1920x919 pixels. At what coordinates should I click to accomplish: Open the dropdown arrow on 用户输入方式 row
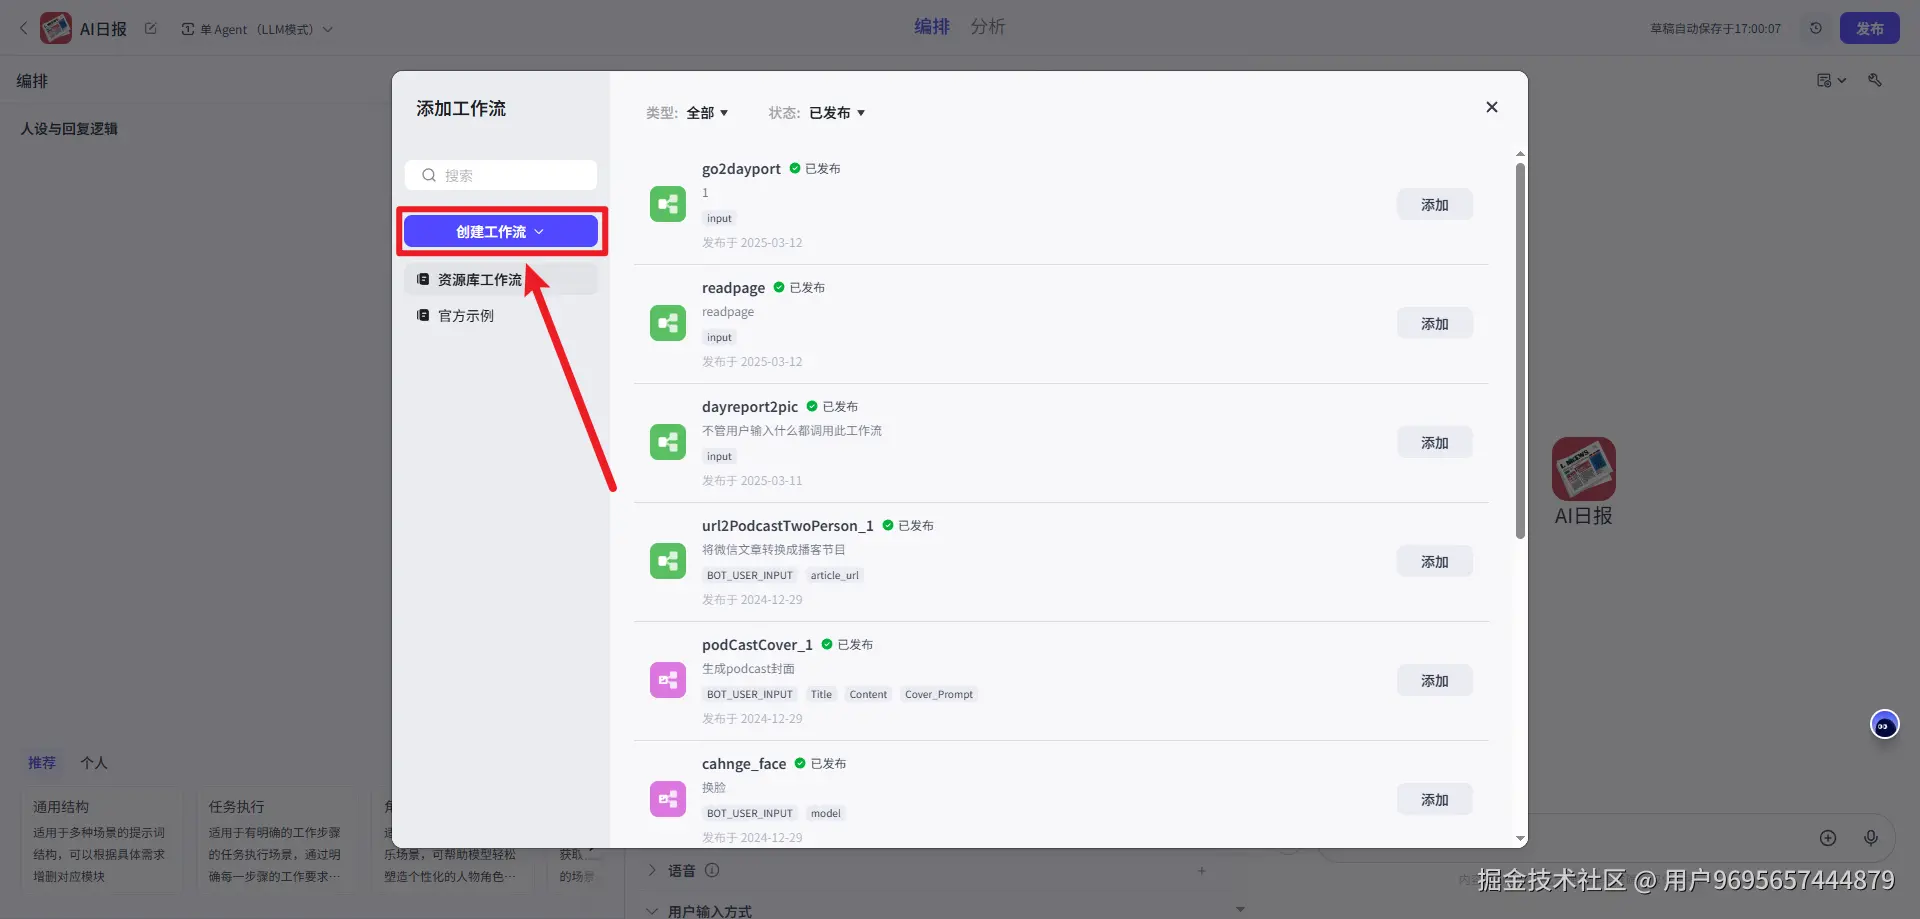click(1240, 909)
